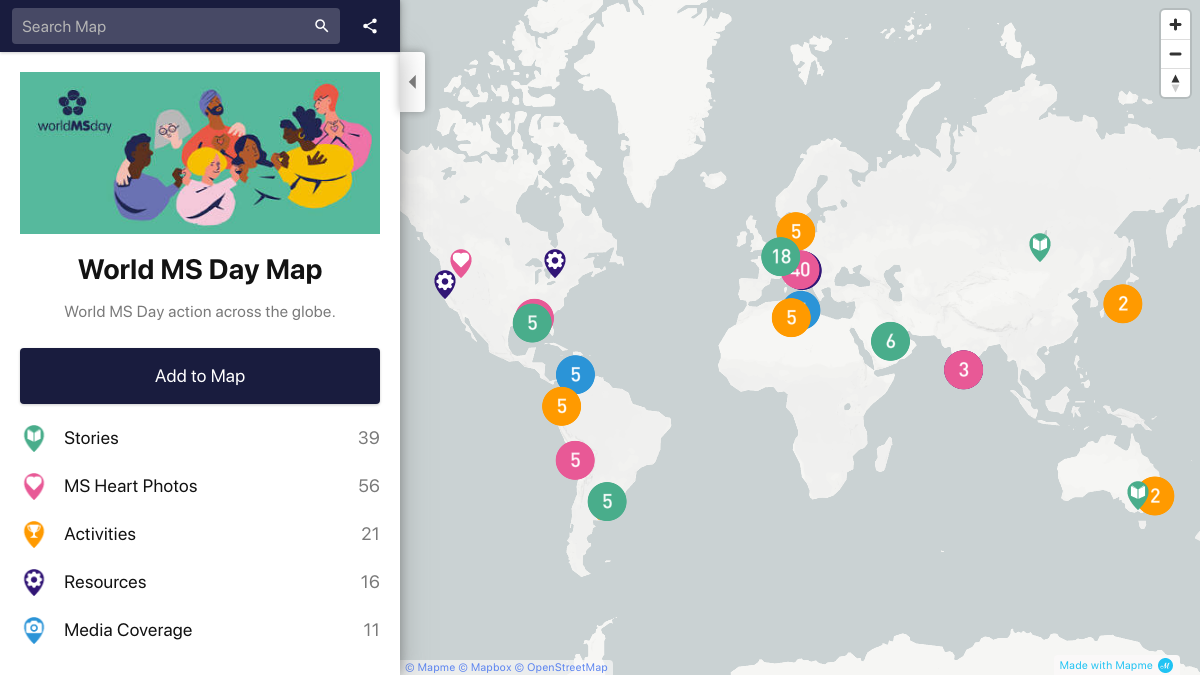Open the share icon in top bar

(x=370, y=26)
